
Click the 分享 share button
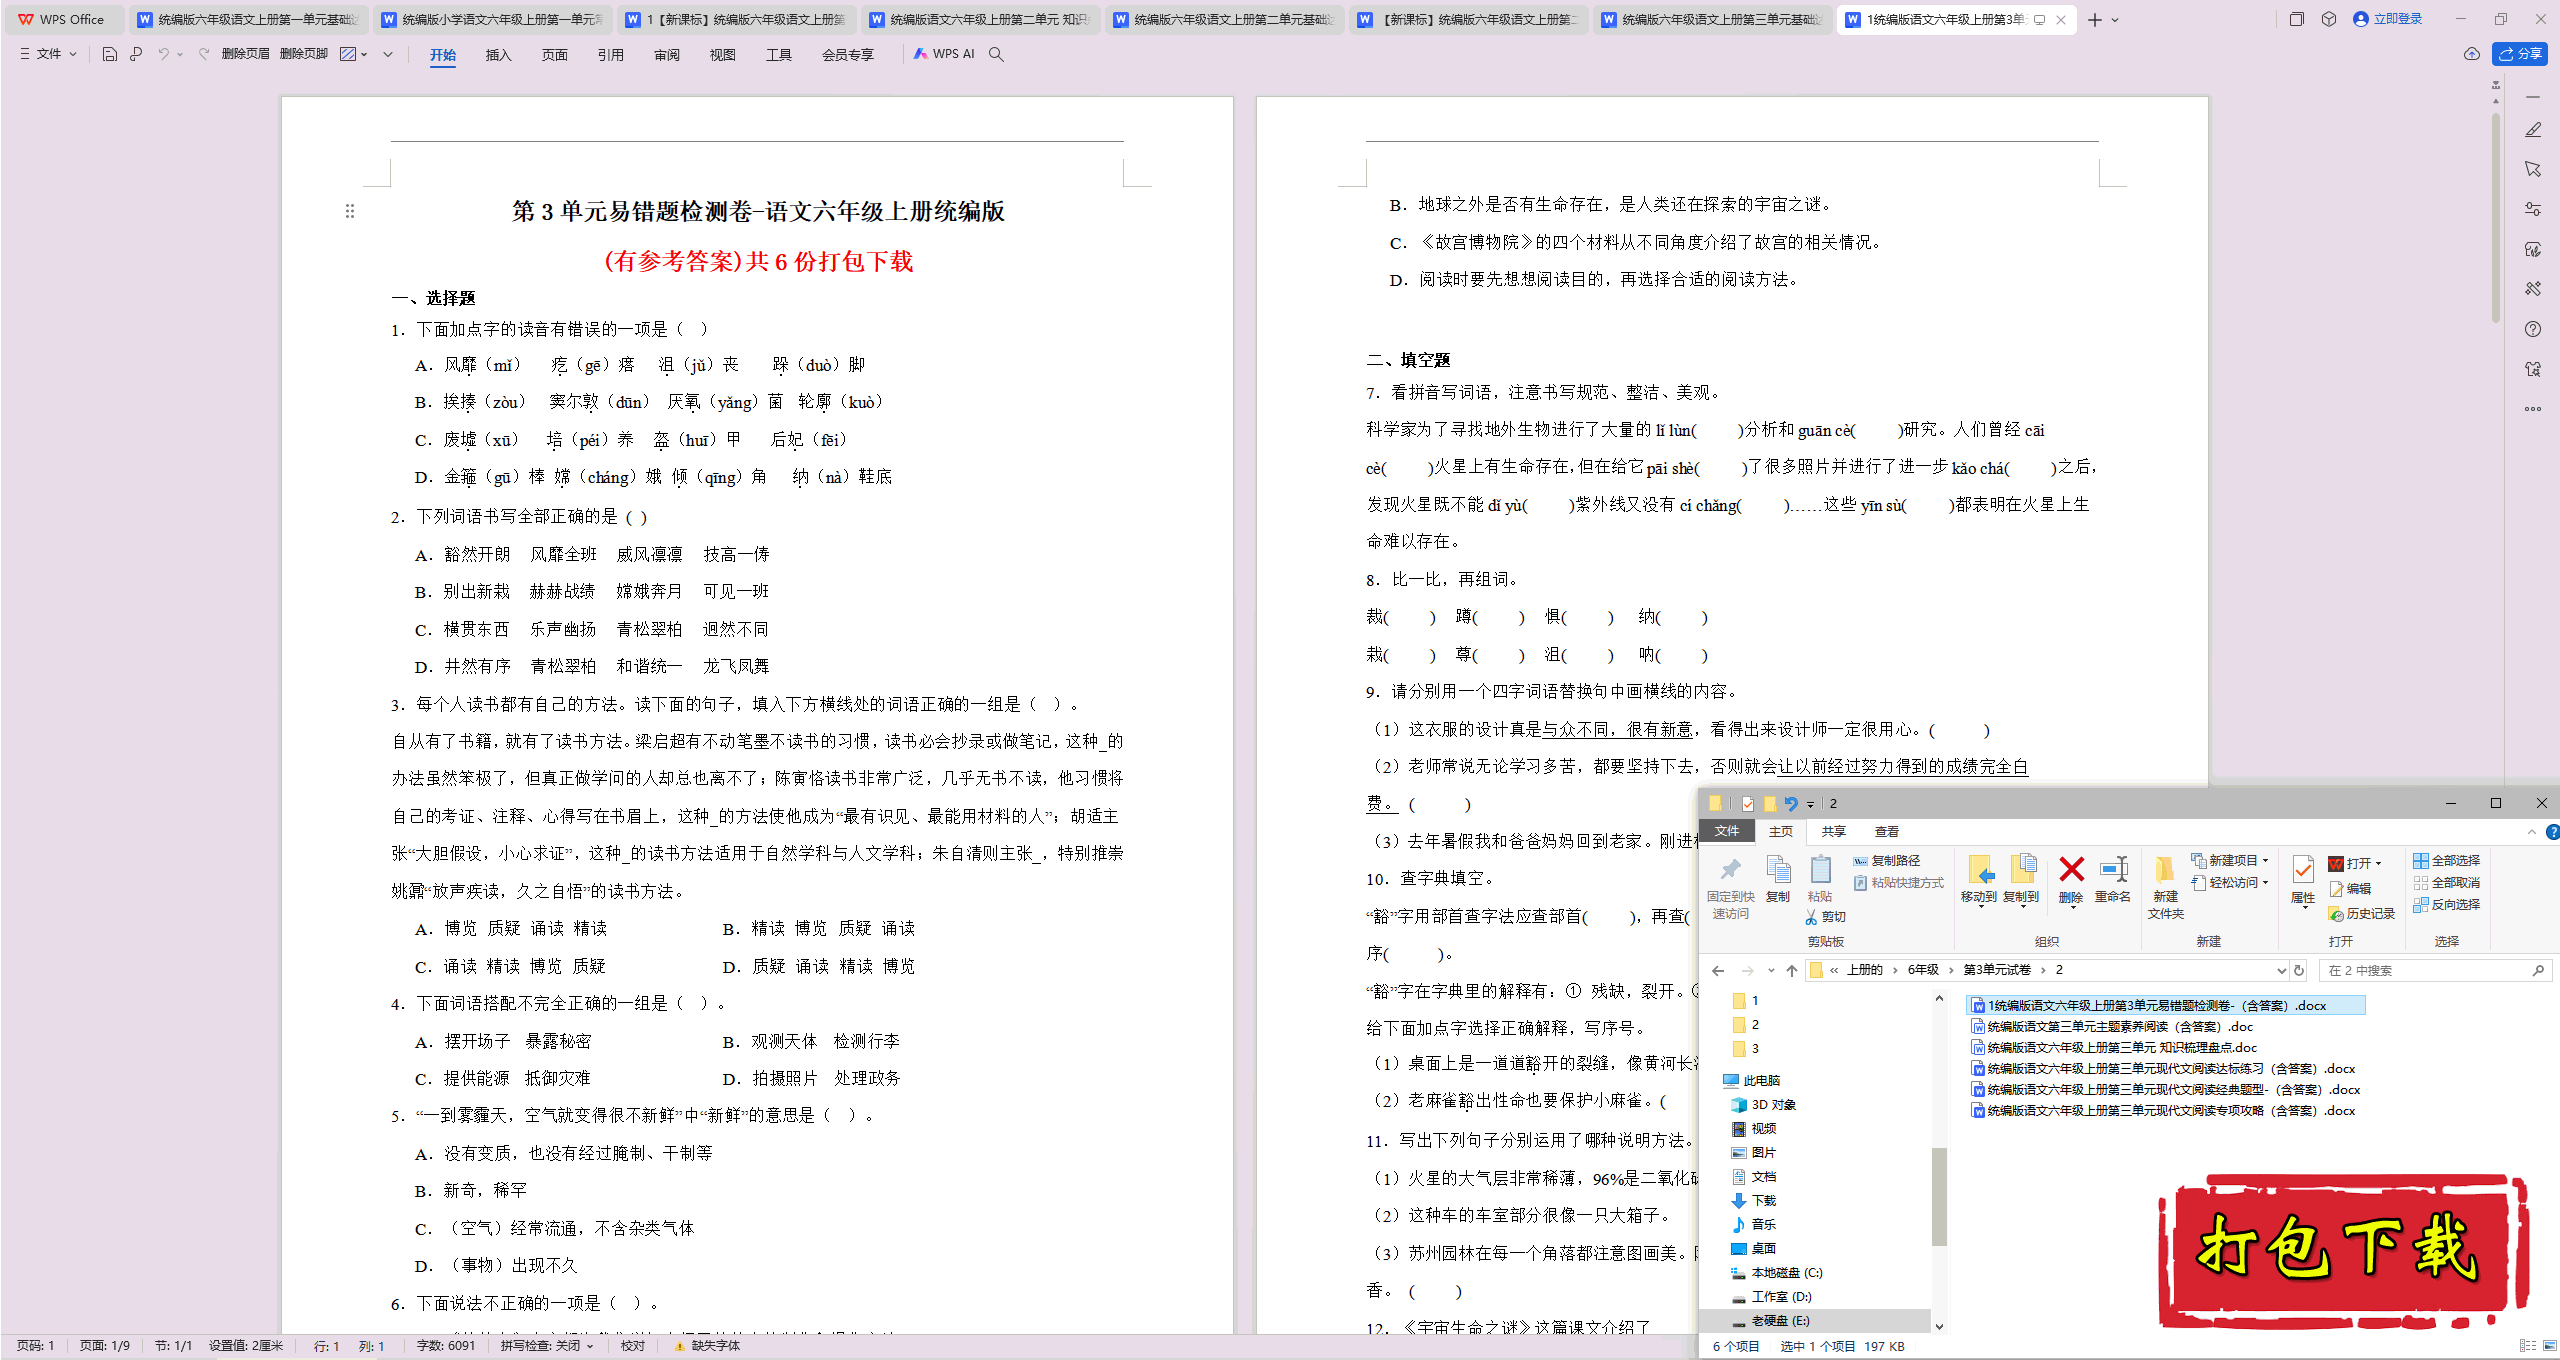(x=2520, y=54)
